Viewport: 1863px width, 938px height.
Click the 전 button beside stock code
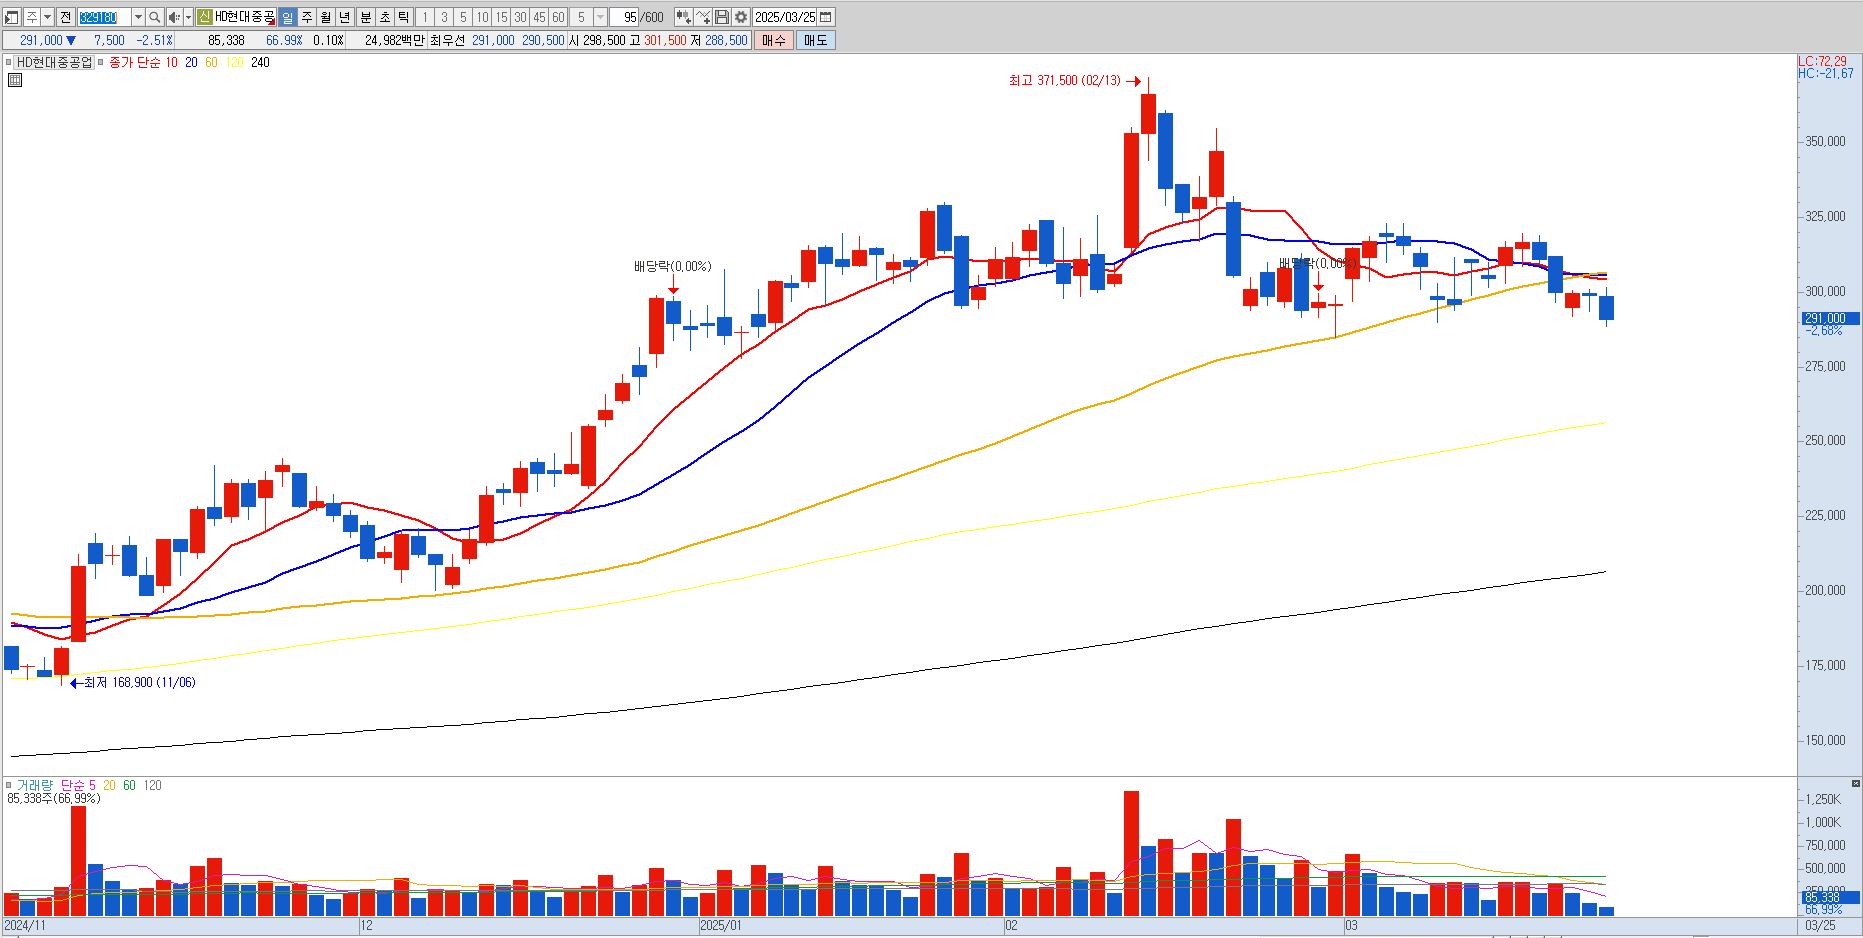[65, 17]
